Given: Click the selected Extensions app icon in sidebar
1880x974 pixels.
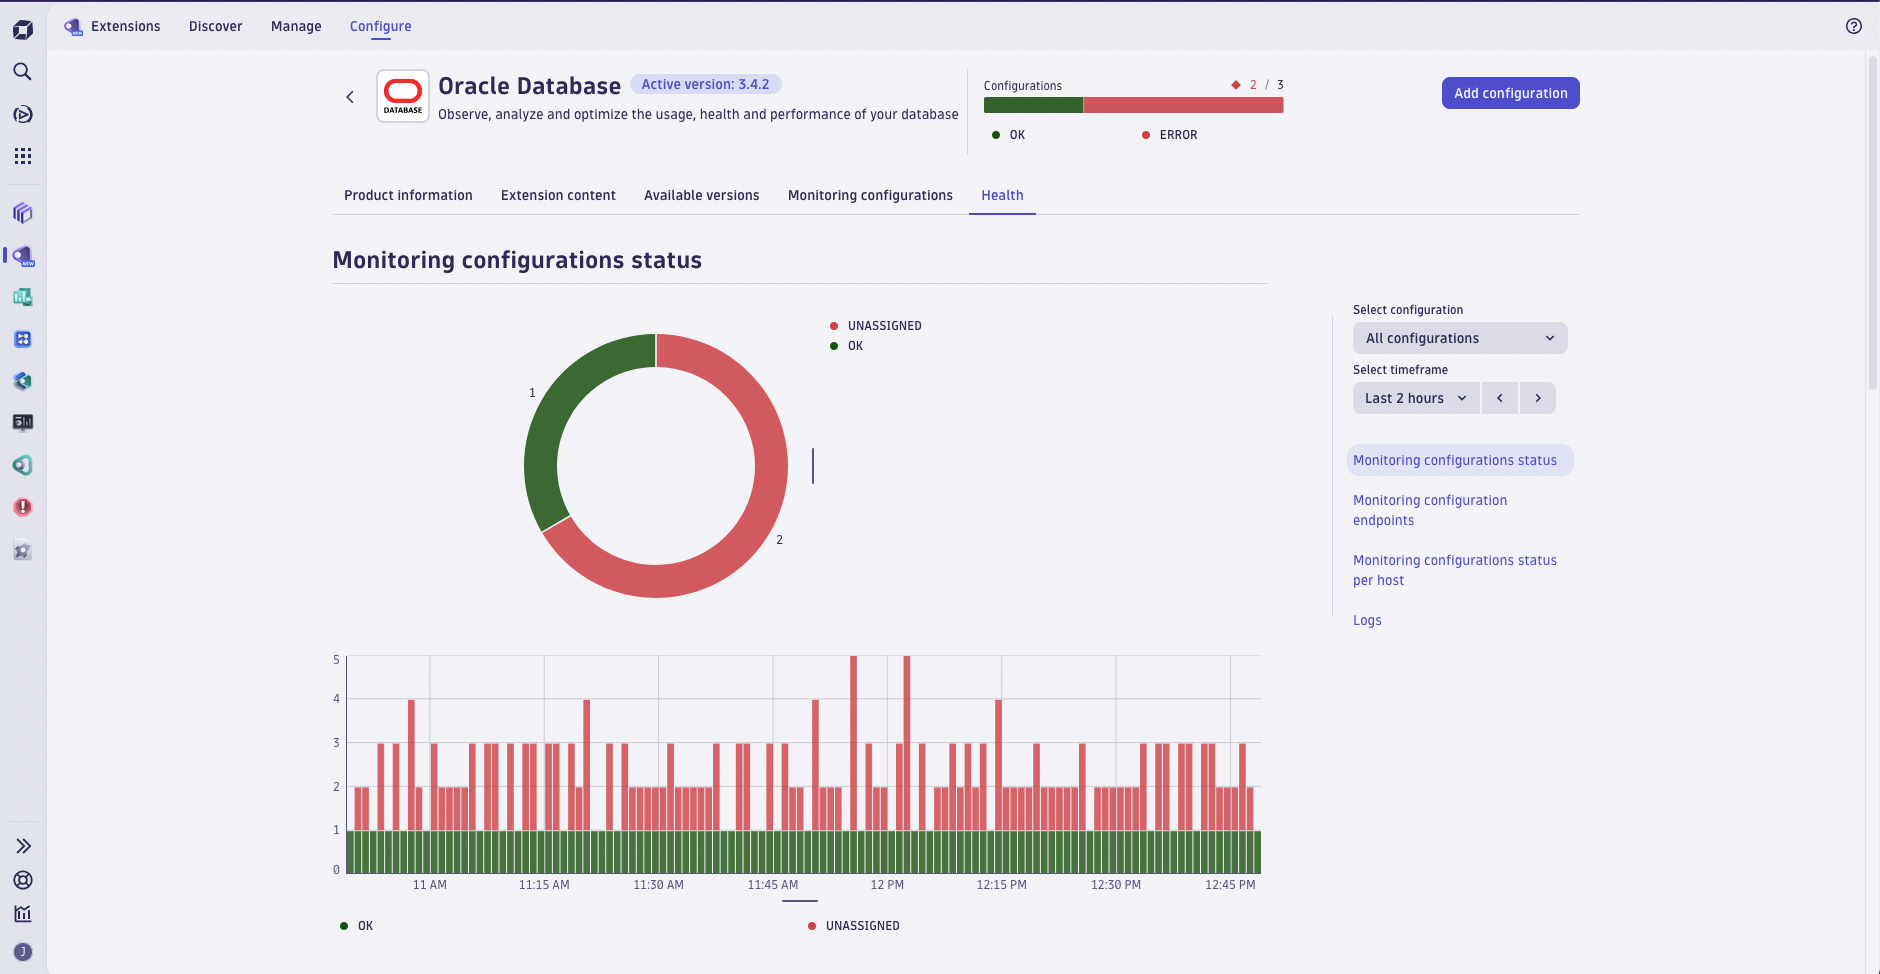Looking at the screenshot, I should (23, 256).
